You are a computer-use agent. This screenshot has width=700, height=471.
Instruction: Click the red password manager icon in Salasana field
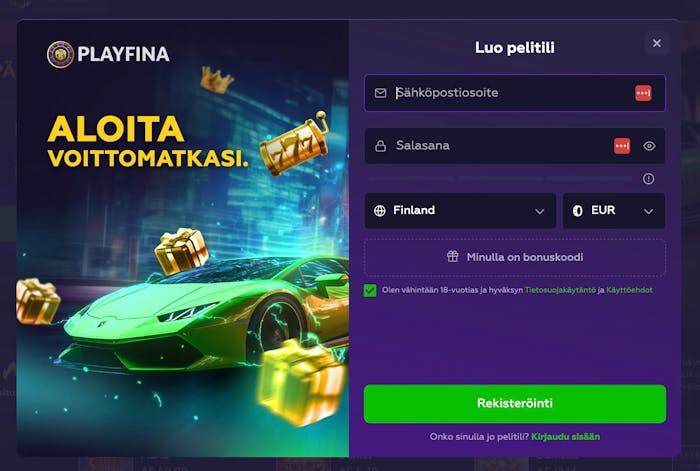tap(622, 146)
